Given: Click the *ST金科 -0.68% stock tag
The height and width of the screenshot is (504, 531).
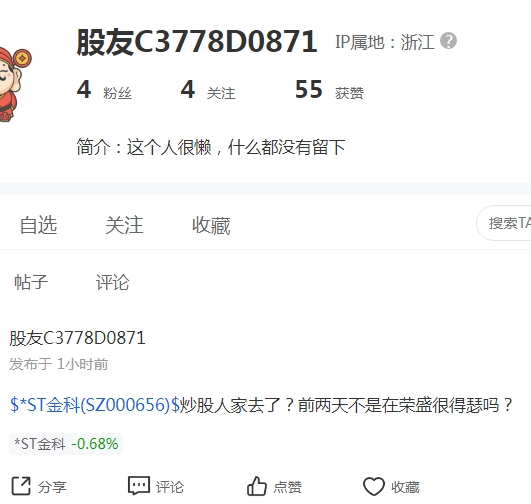Looking at the screenshot, I should coord(66,444).
